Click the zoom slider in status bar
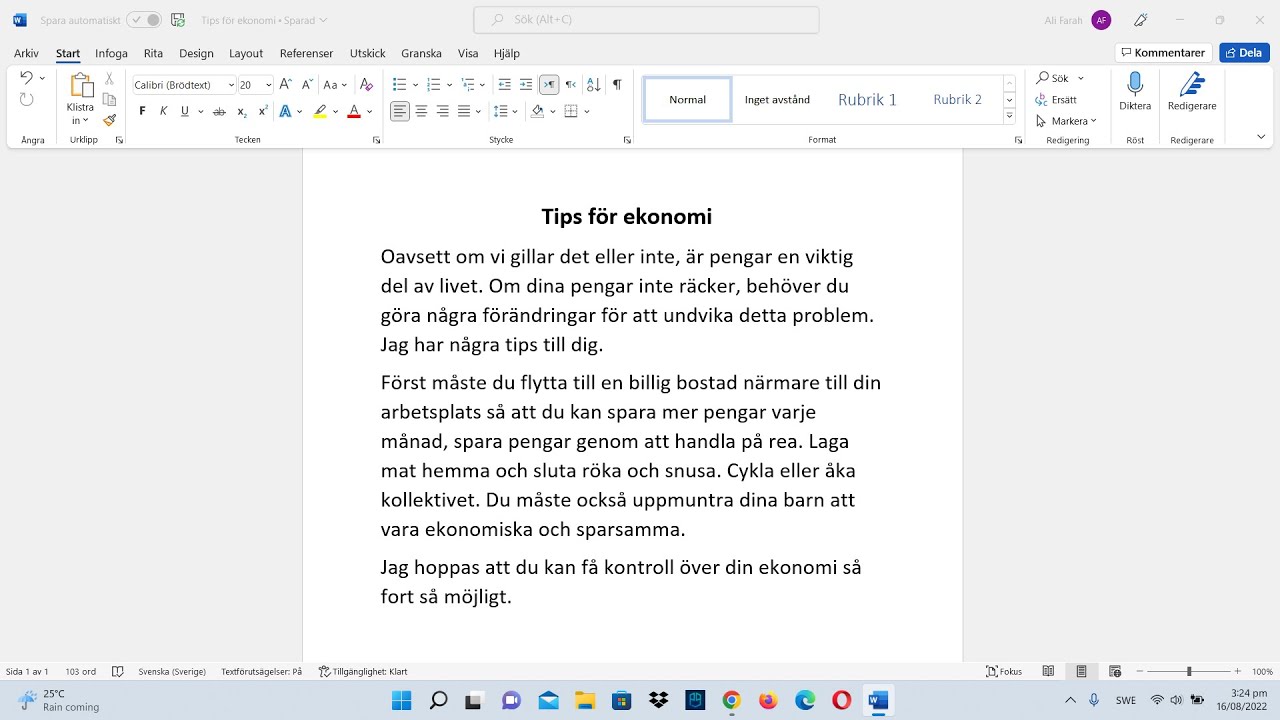This screenshot has height=720, width=1280. pos(1189,672)
